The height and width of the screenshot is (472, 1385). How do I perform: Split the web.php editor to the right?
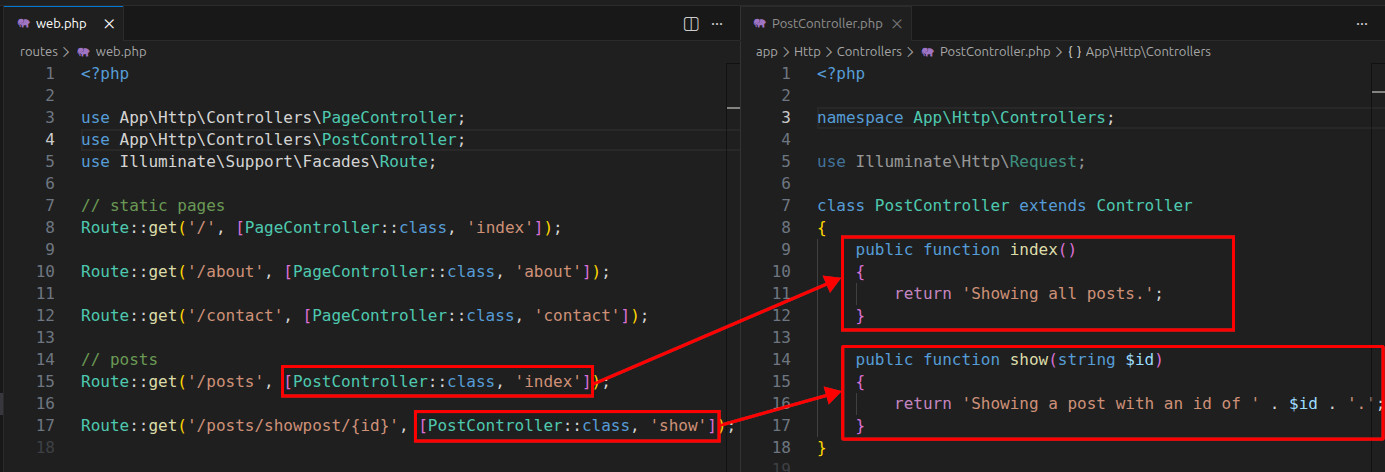point(691,23)
